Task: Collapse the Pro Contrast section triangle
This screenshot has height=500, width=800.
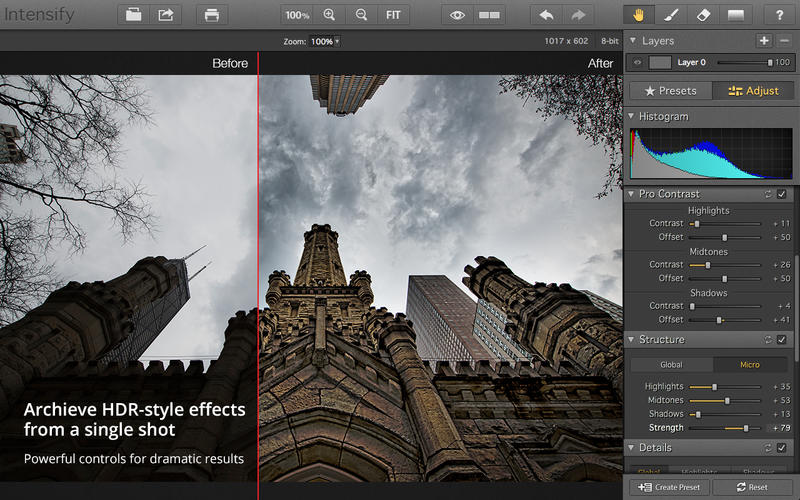Action: click(632, 194)
